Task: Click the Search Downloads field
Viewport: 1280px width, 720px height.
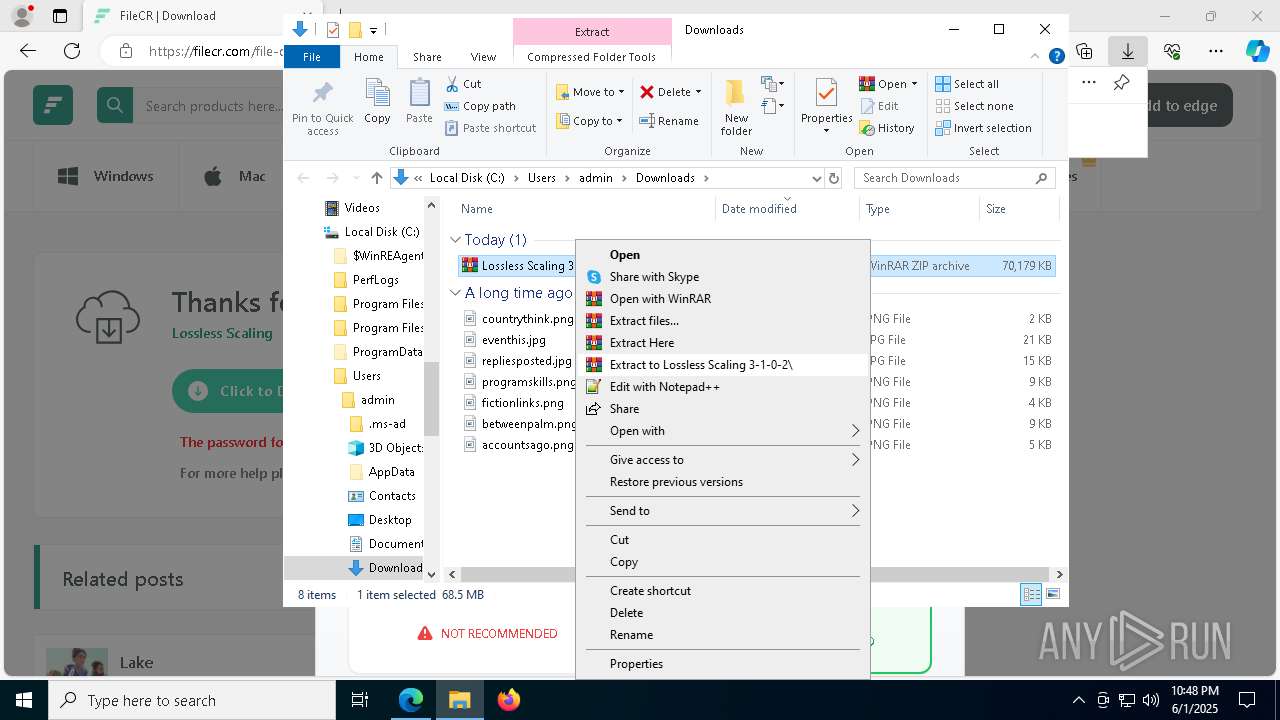Action: (954, 178)
